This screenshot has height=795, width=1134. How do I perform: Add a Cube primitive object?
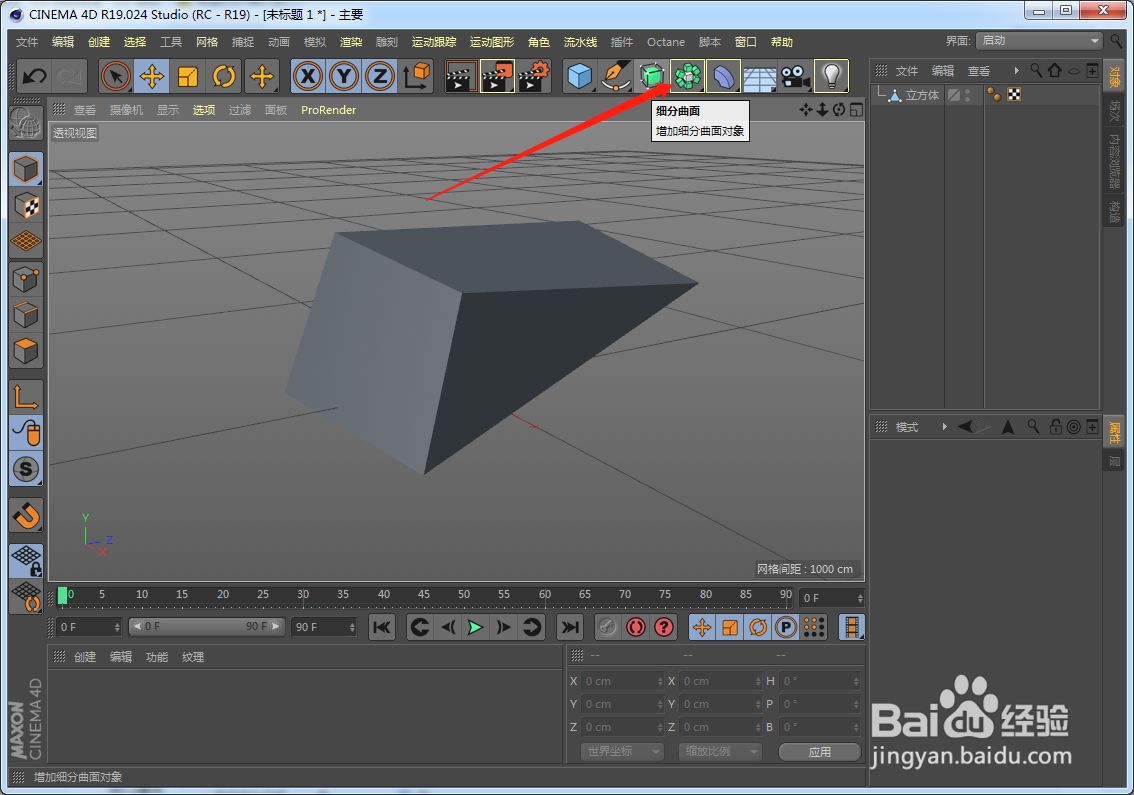click(579, 76)
